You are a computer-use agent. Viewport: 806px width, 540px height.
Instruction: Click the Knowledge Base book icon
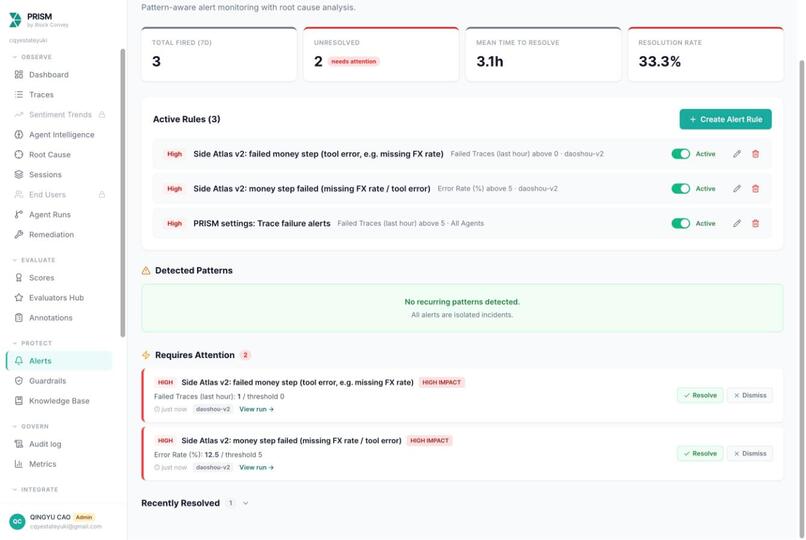19,401
